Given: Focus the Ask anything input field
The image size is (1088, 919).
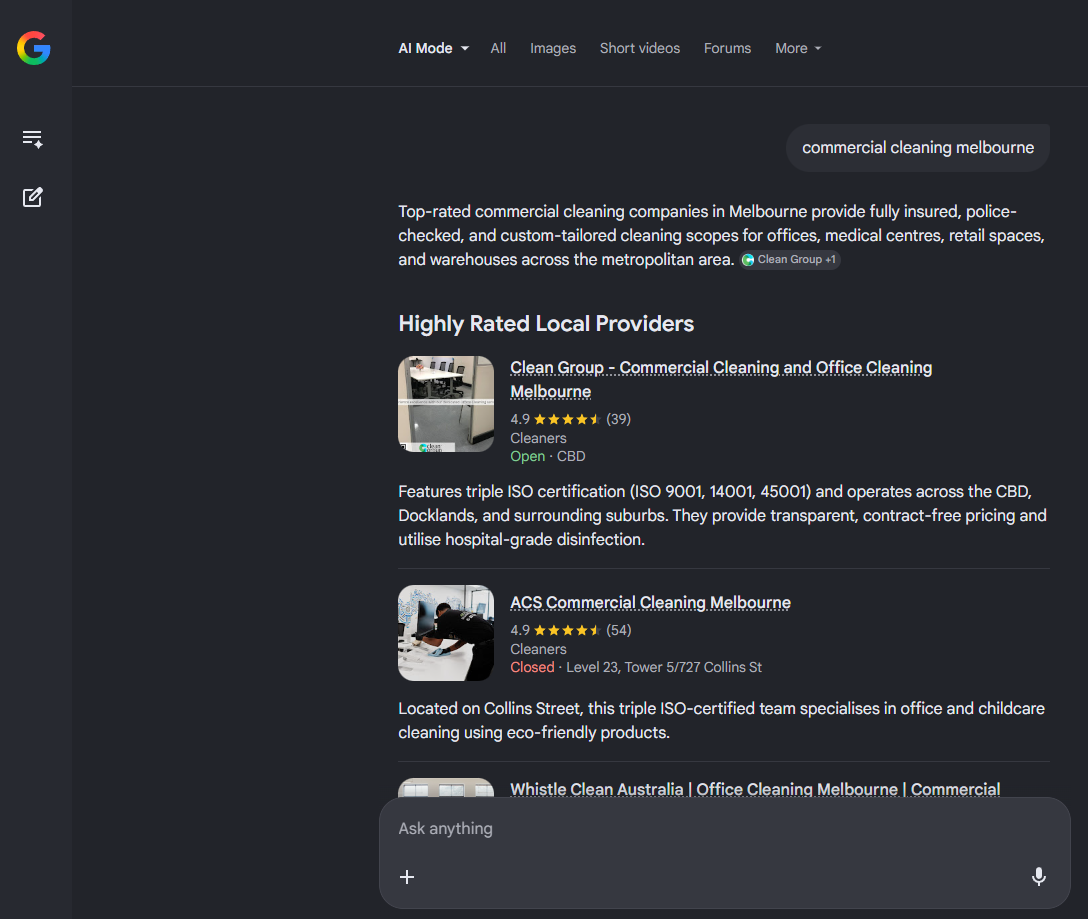Looking at the screenshot, I should coord(724,829).
